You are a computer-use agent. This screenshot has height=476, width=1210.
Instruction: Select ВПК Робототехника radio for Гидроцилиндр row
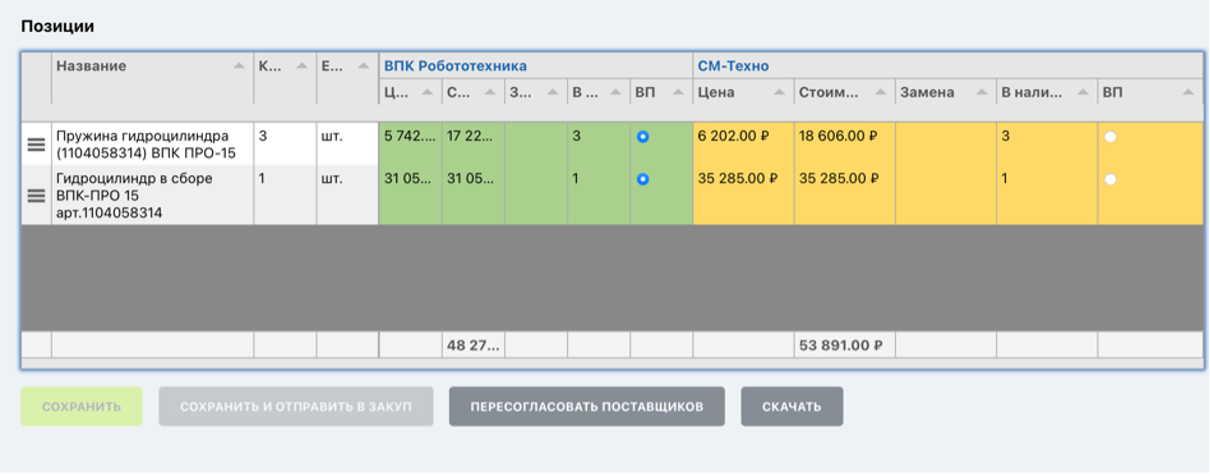(643, 180)
